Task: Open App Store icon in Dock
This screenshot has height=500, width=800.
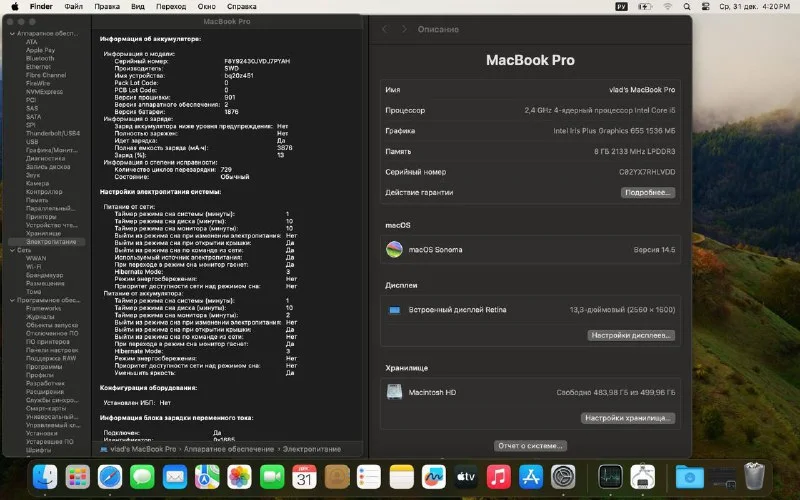Action: 531,478
